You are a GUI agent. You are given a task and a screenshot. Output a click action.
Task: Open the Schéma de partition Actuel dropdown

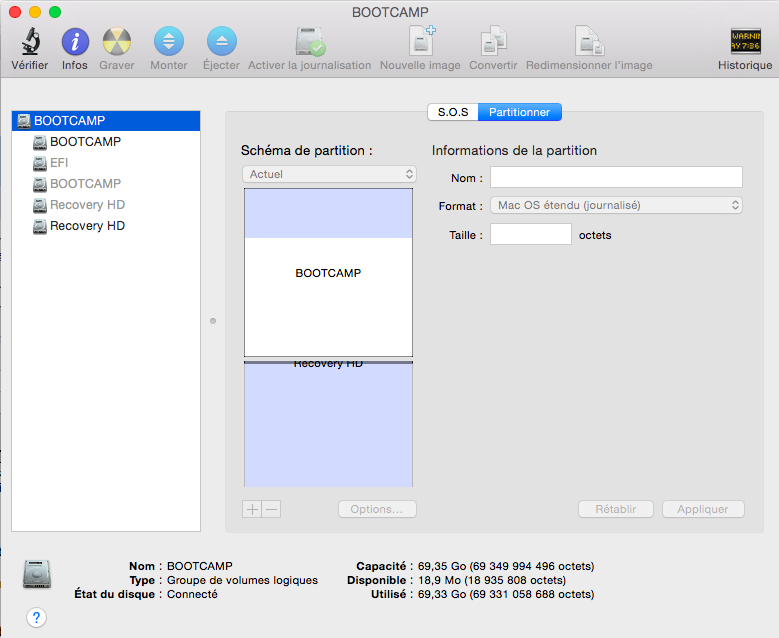329,174
